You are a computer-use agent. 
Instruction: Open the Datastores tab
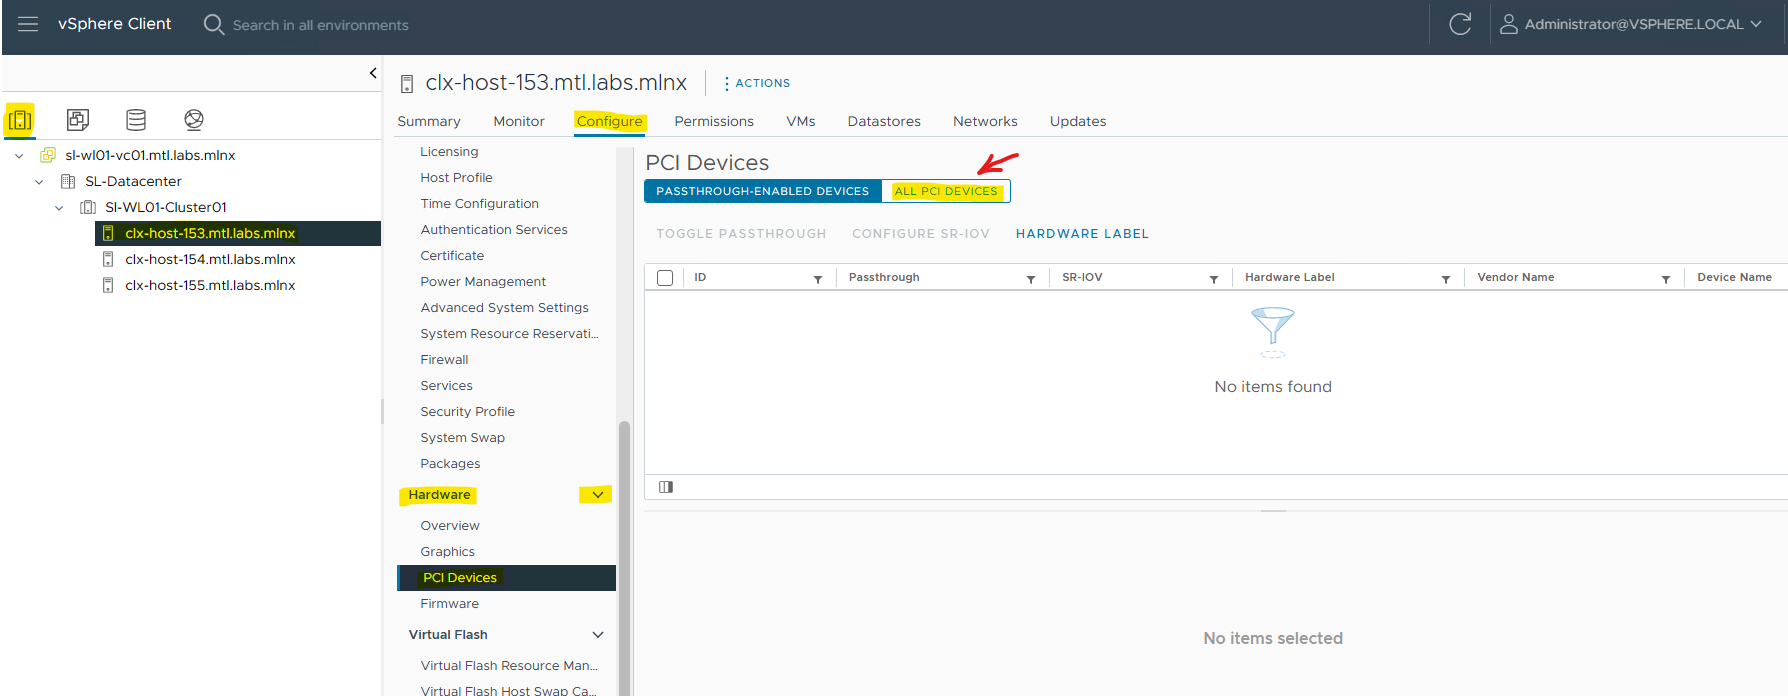(x=884, y=121)
